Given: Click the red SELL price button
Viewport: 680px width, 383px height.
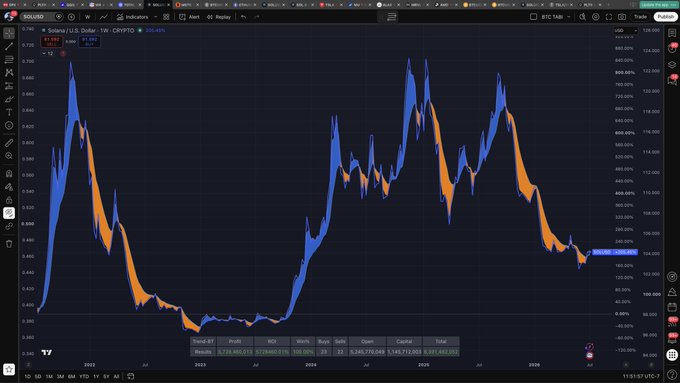Looking at the screenshot, I should 52,42.
